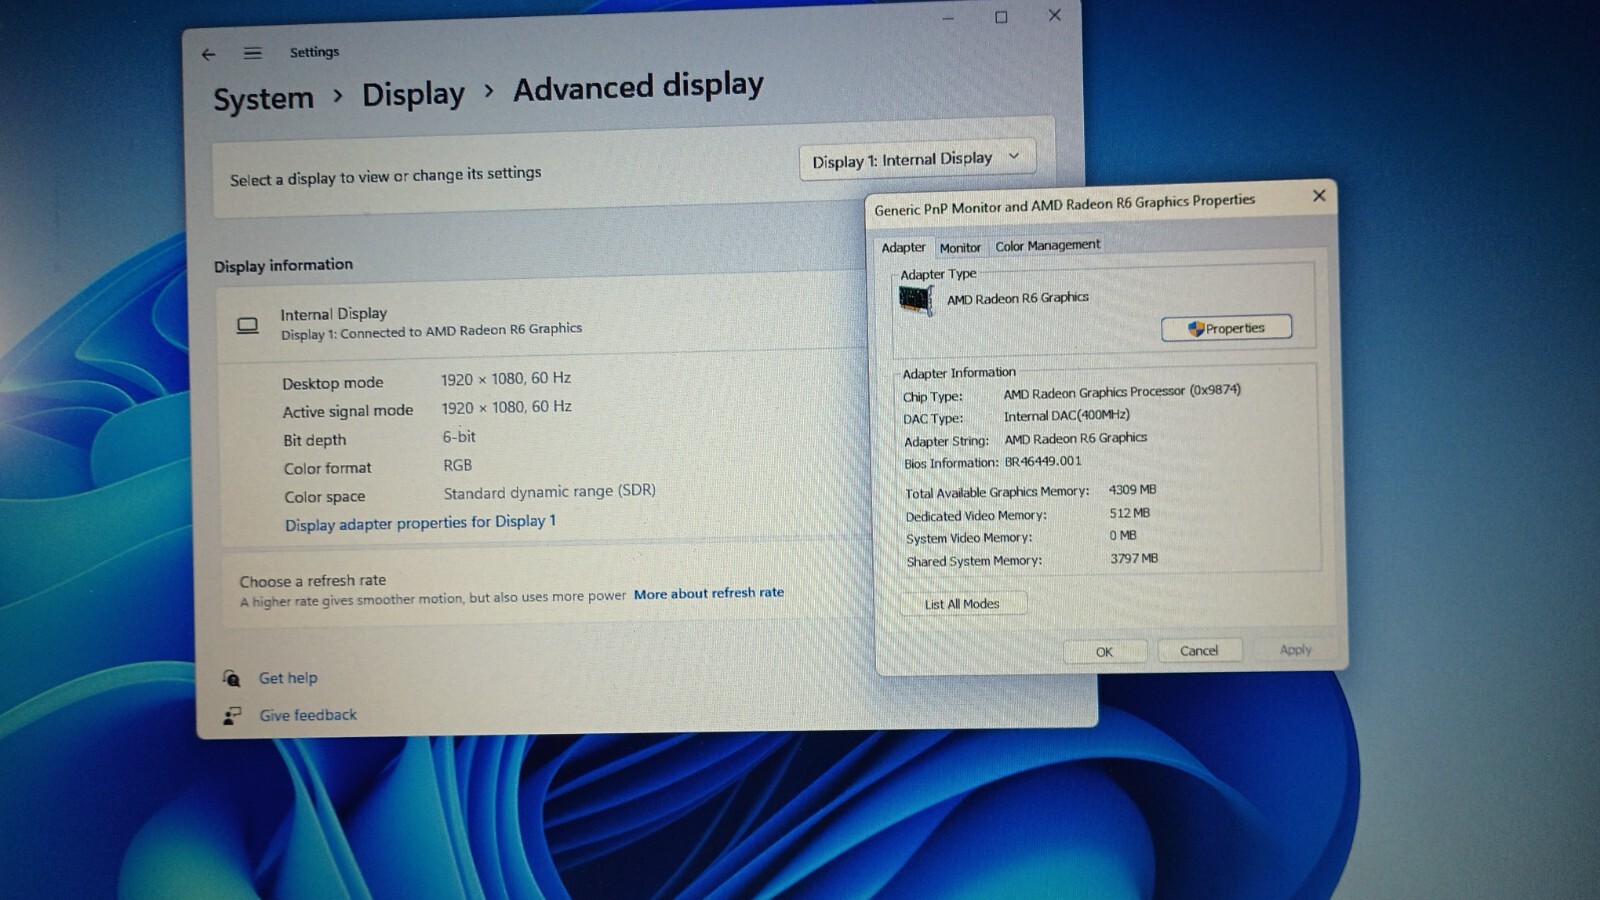Click the Chip Type AMD Radeon Graphics Processor value
Image resolution: width=1600 pixels, height=900 pixels.
[1122, 392]
